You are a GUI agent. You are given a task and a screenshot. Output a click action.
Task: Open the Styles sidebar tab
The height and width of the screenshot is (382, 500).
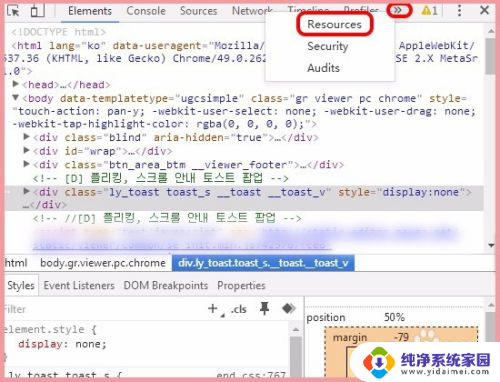(21, 285)
